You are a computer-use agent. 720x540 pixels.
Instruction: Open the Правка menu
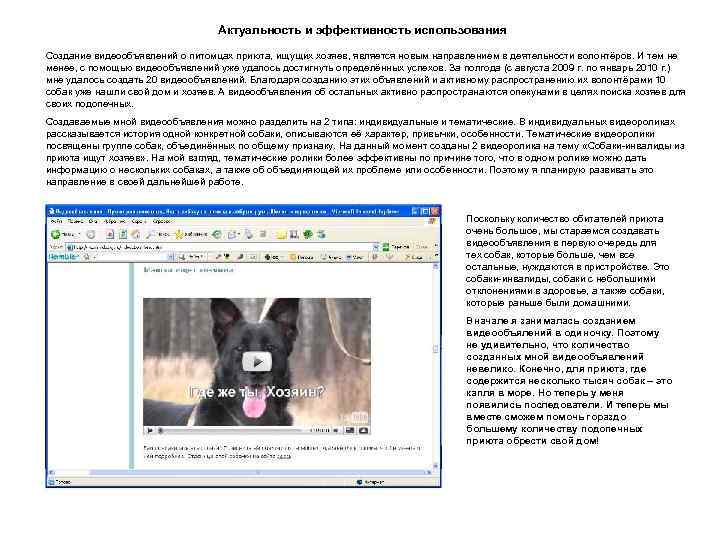[75, 221]
